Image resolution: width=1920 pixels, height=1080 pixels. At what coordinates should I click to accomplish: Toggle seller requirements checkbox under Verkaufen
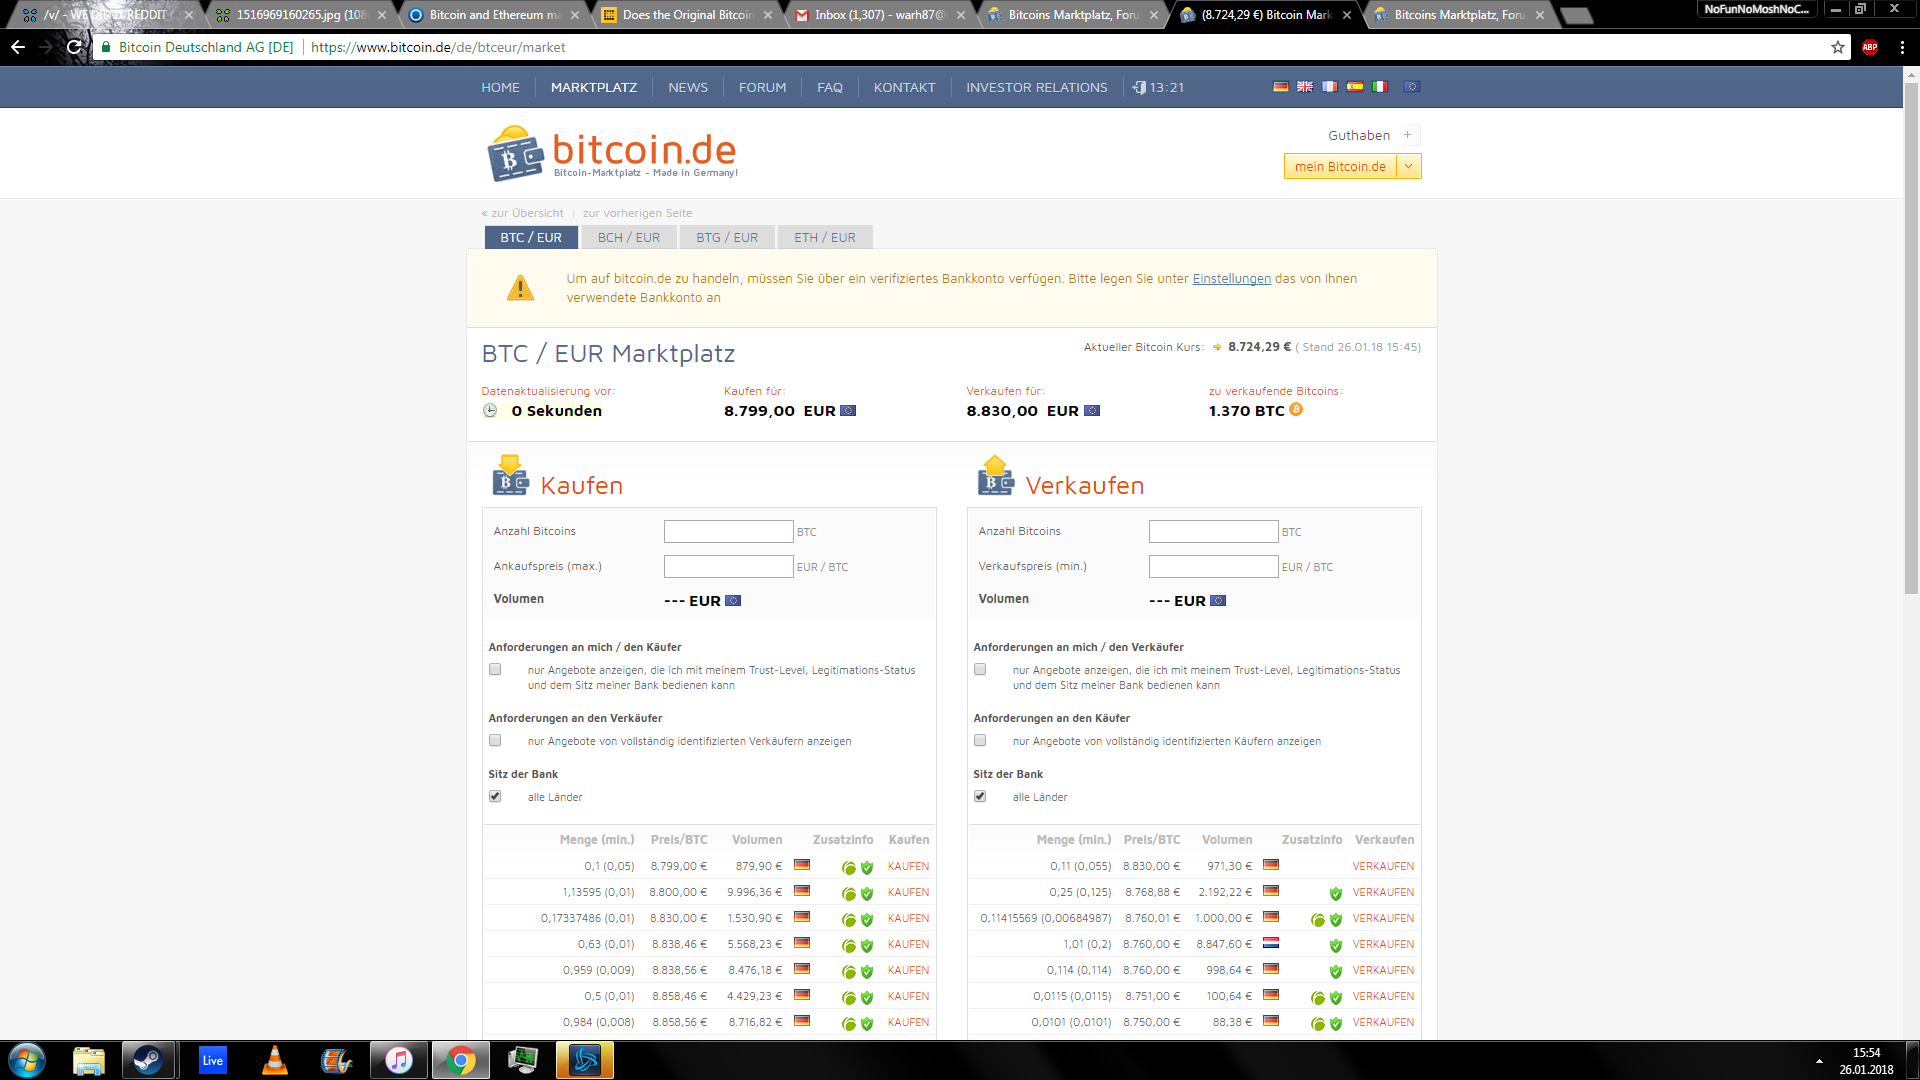pyautogui.click(x=980, y=669)
